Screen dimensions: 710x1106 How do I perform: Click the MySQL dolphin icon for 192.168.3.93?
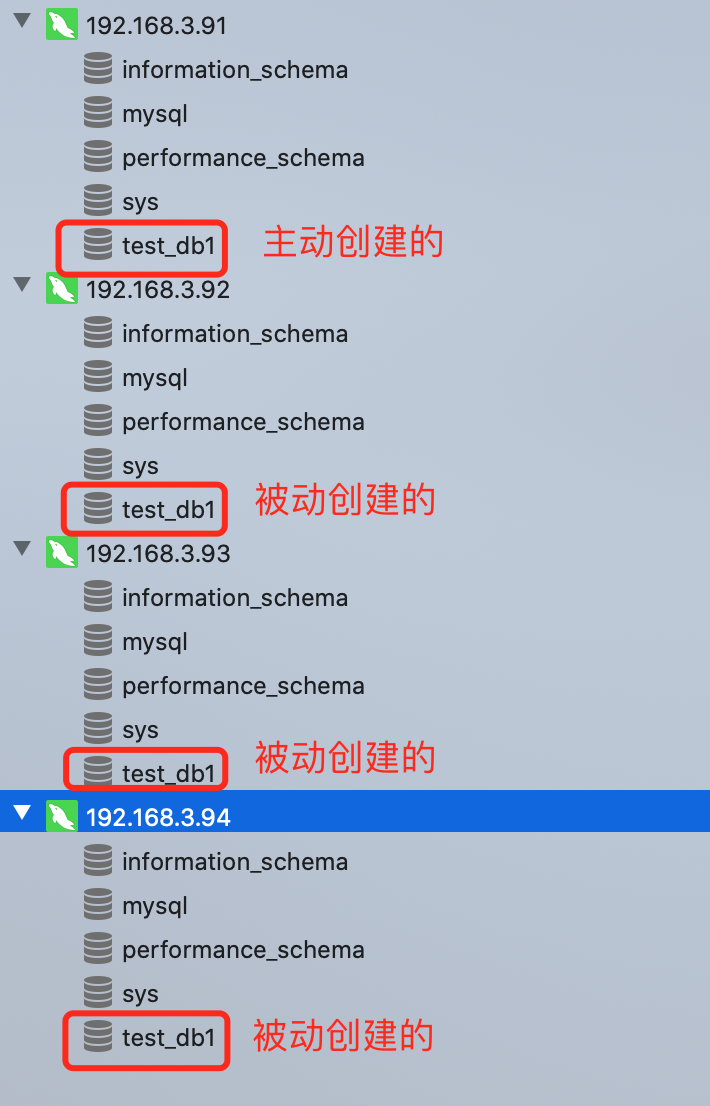point(62,552)
